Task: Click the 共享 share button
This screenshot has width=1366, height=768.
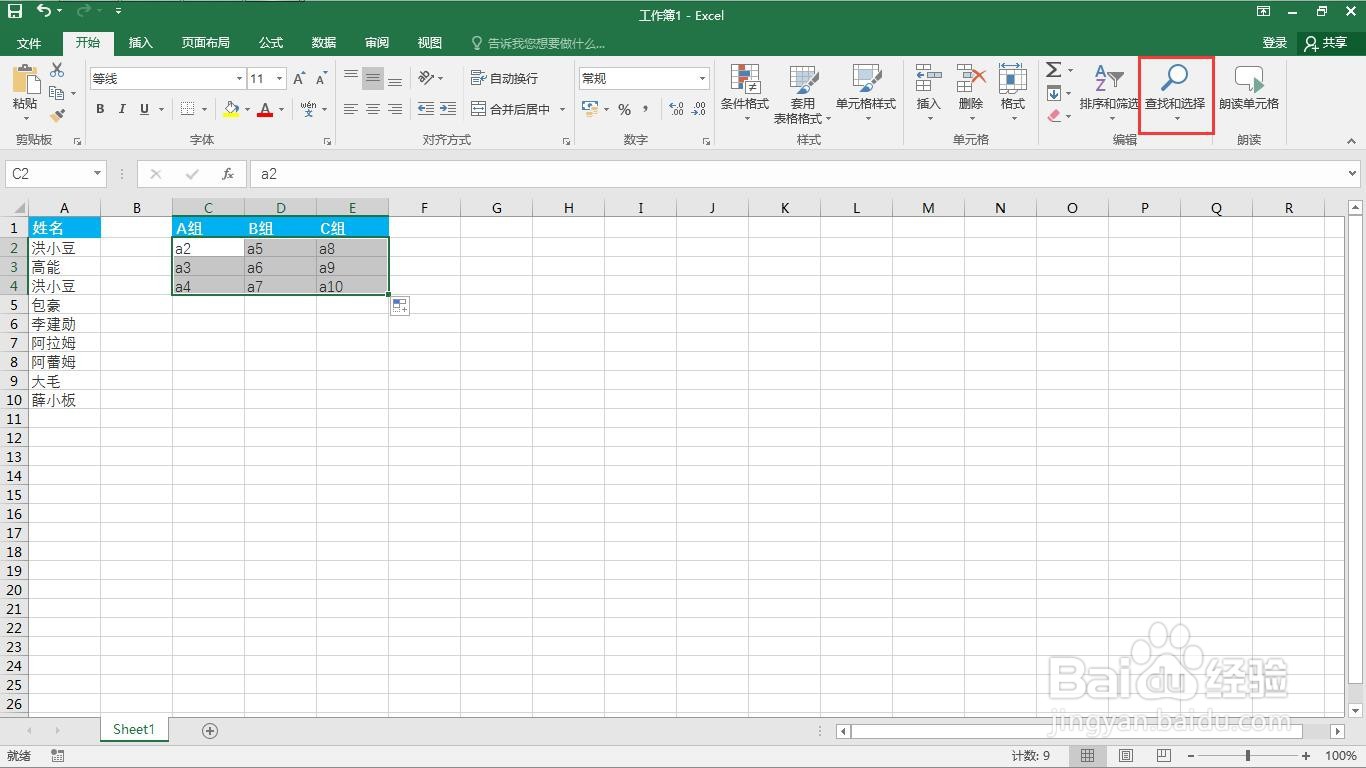Action: [1326, 43]
